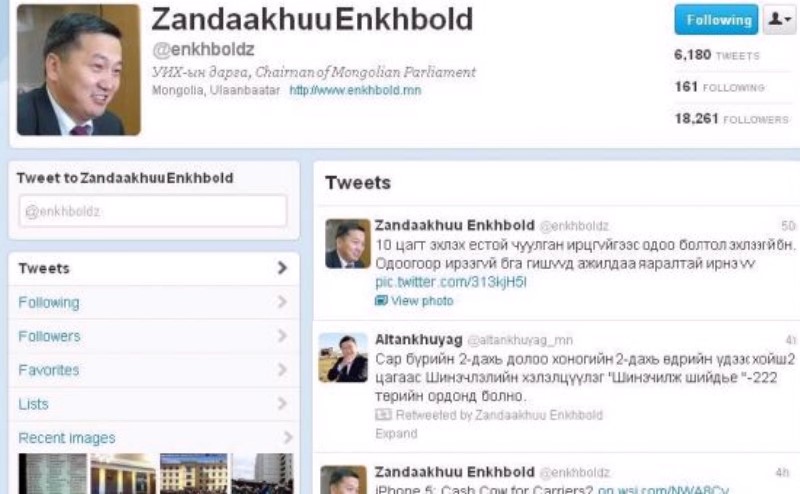Open the on.wsj.com link in the iPhone 5 tweet
This screenshot has width=800, height=494.
(663, 489)
